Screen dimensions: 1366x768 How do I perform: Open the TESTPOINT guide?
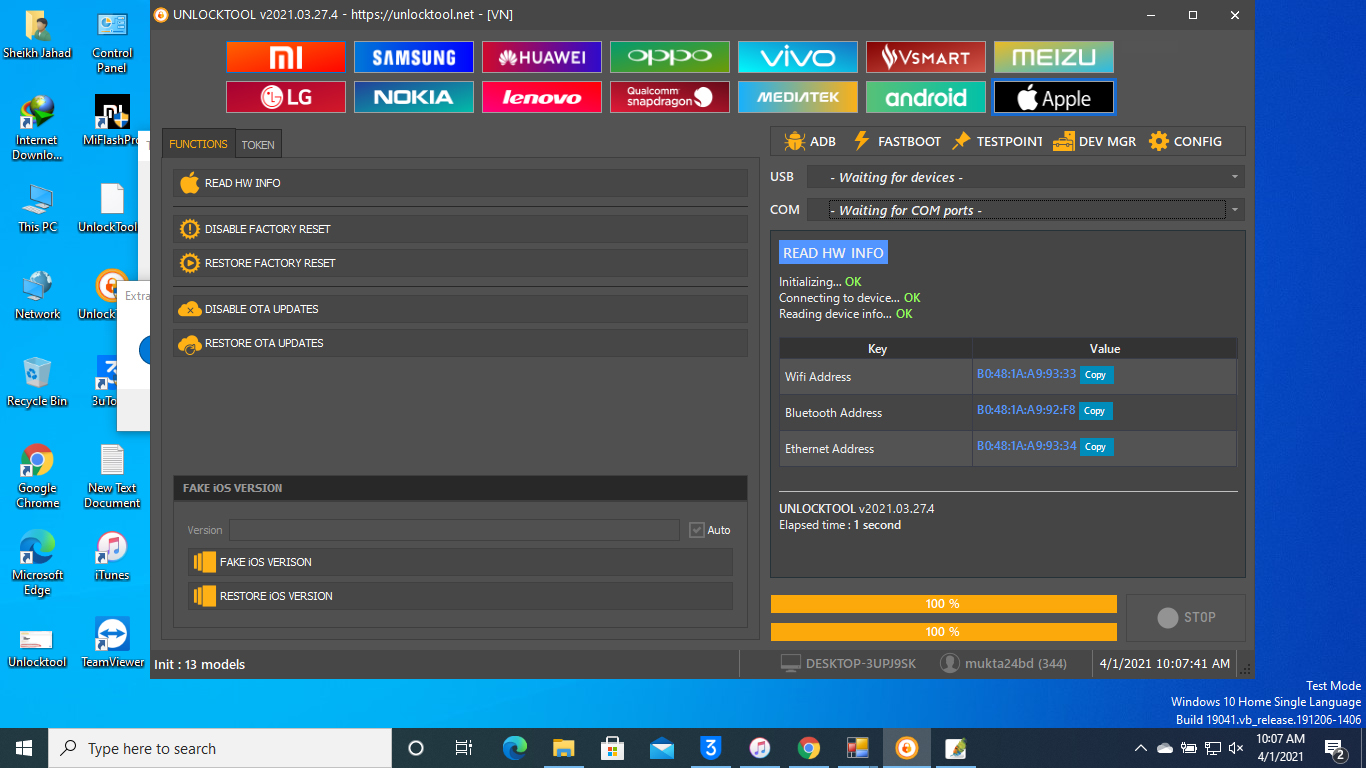click(997, 141)
